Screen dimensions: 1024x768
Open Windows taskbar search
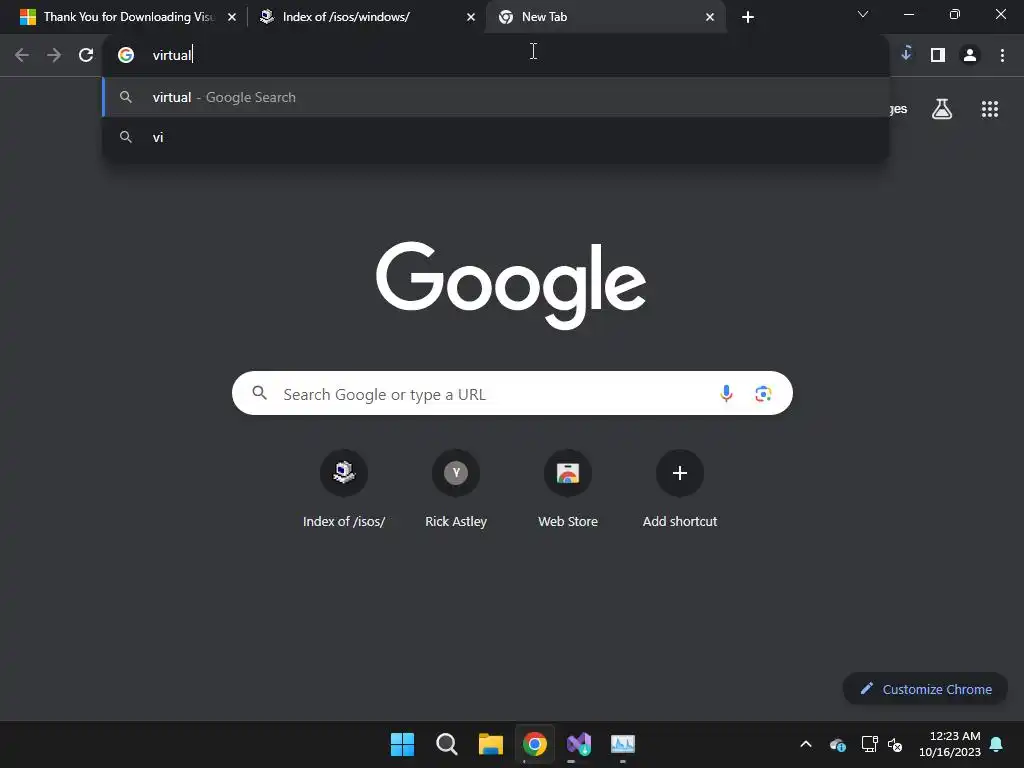click(447, 744)
